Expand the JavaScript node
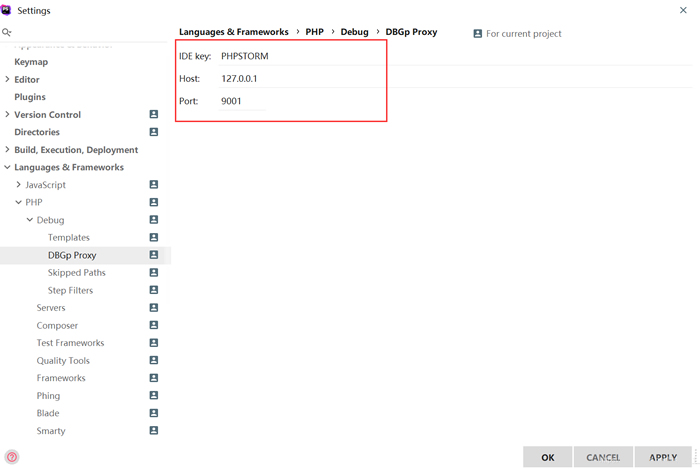This screenshot has width=700, height=469. pos(18,184)
